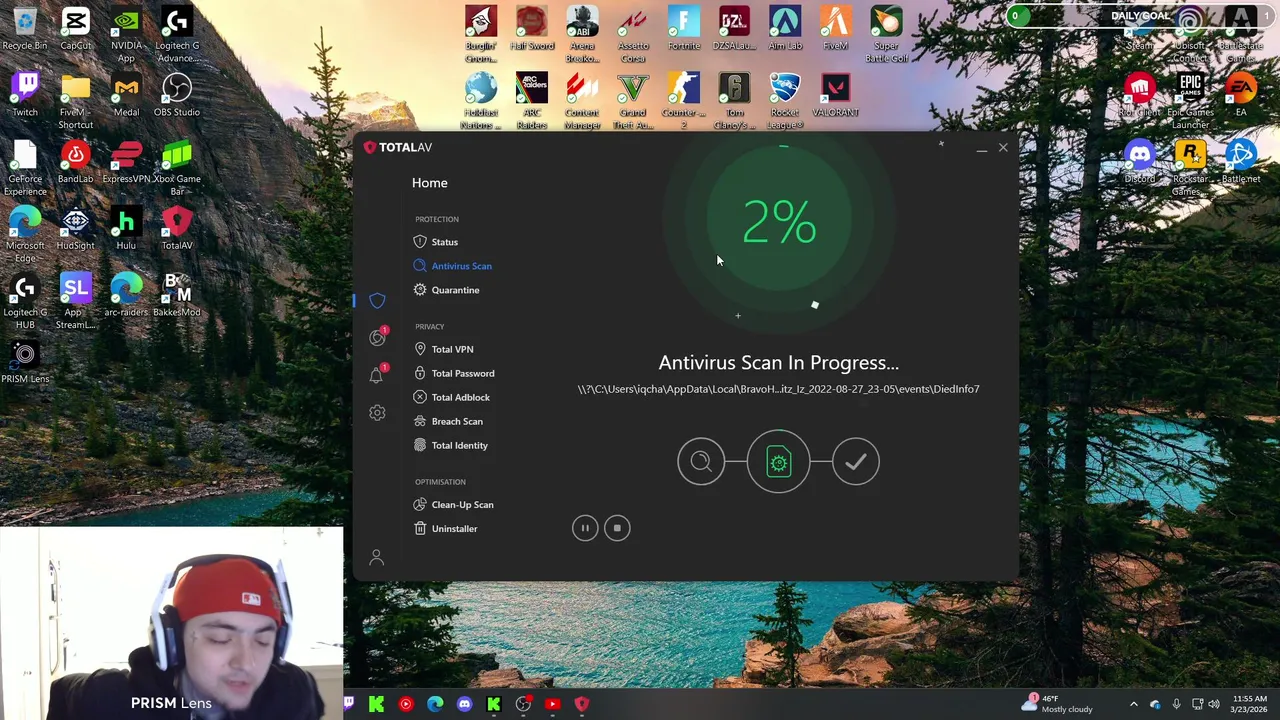Select the Epic Games Launcher desktop icon
The height and width of the screenshot is (720, 1280).
tap(1190, 101)
